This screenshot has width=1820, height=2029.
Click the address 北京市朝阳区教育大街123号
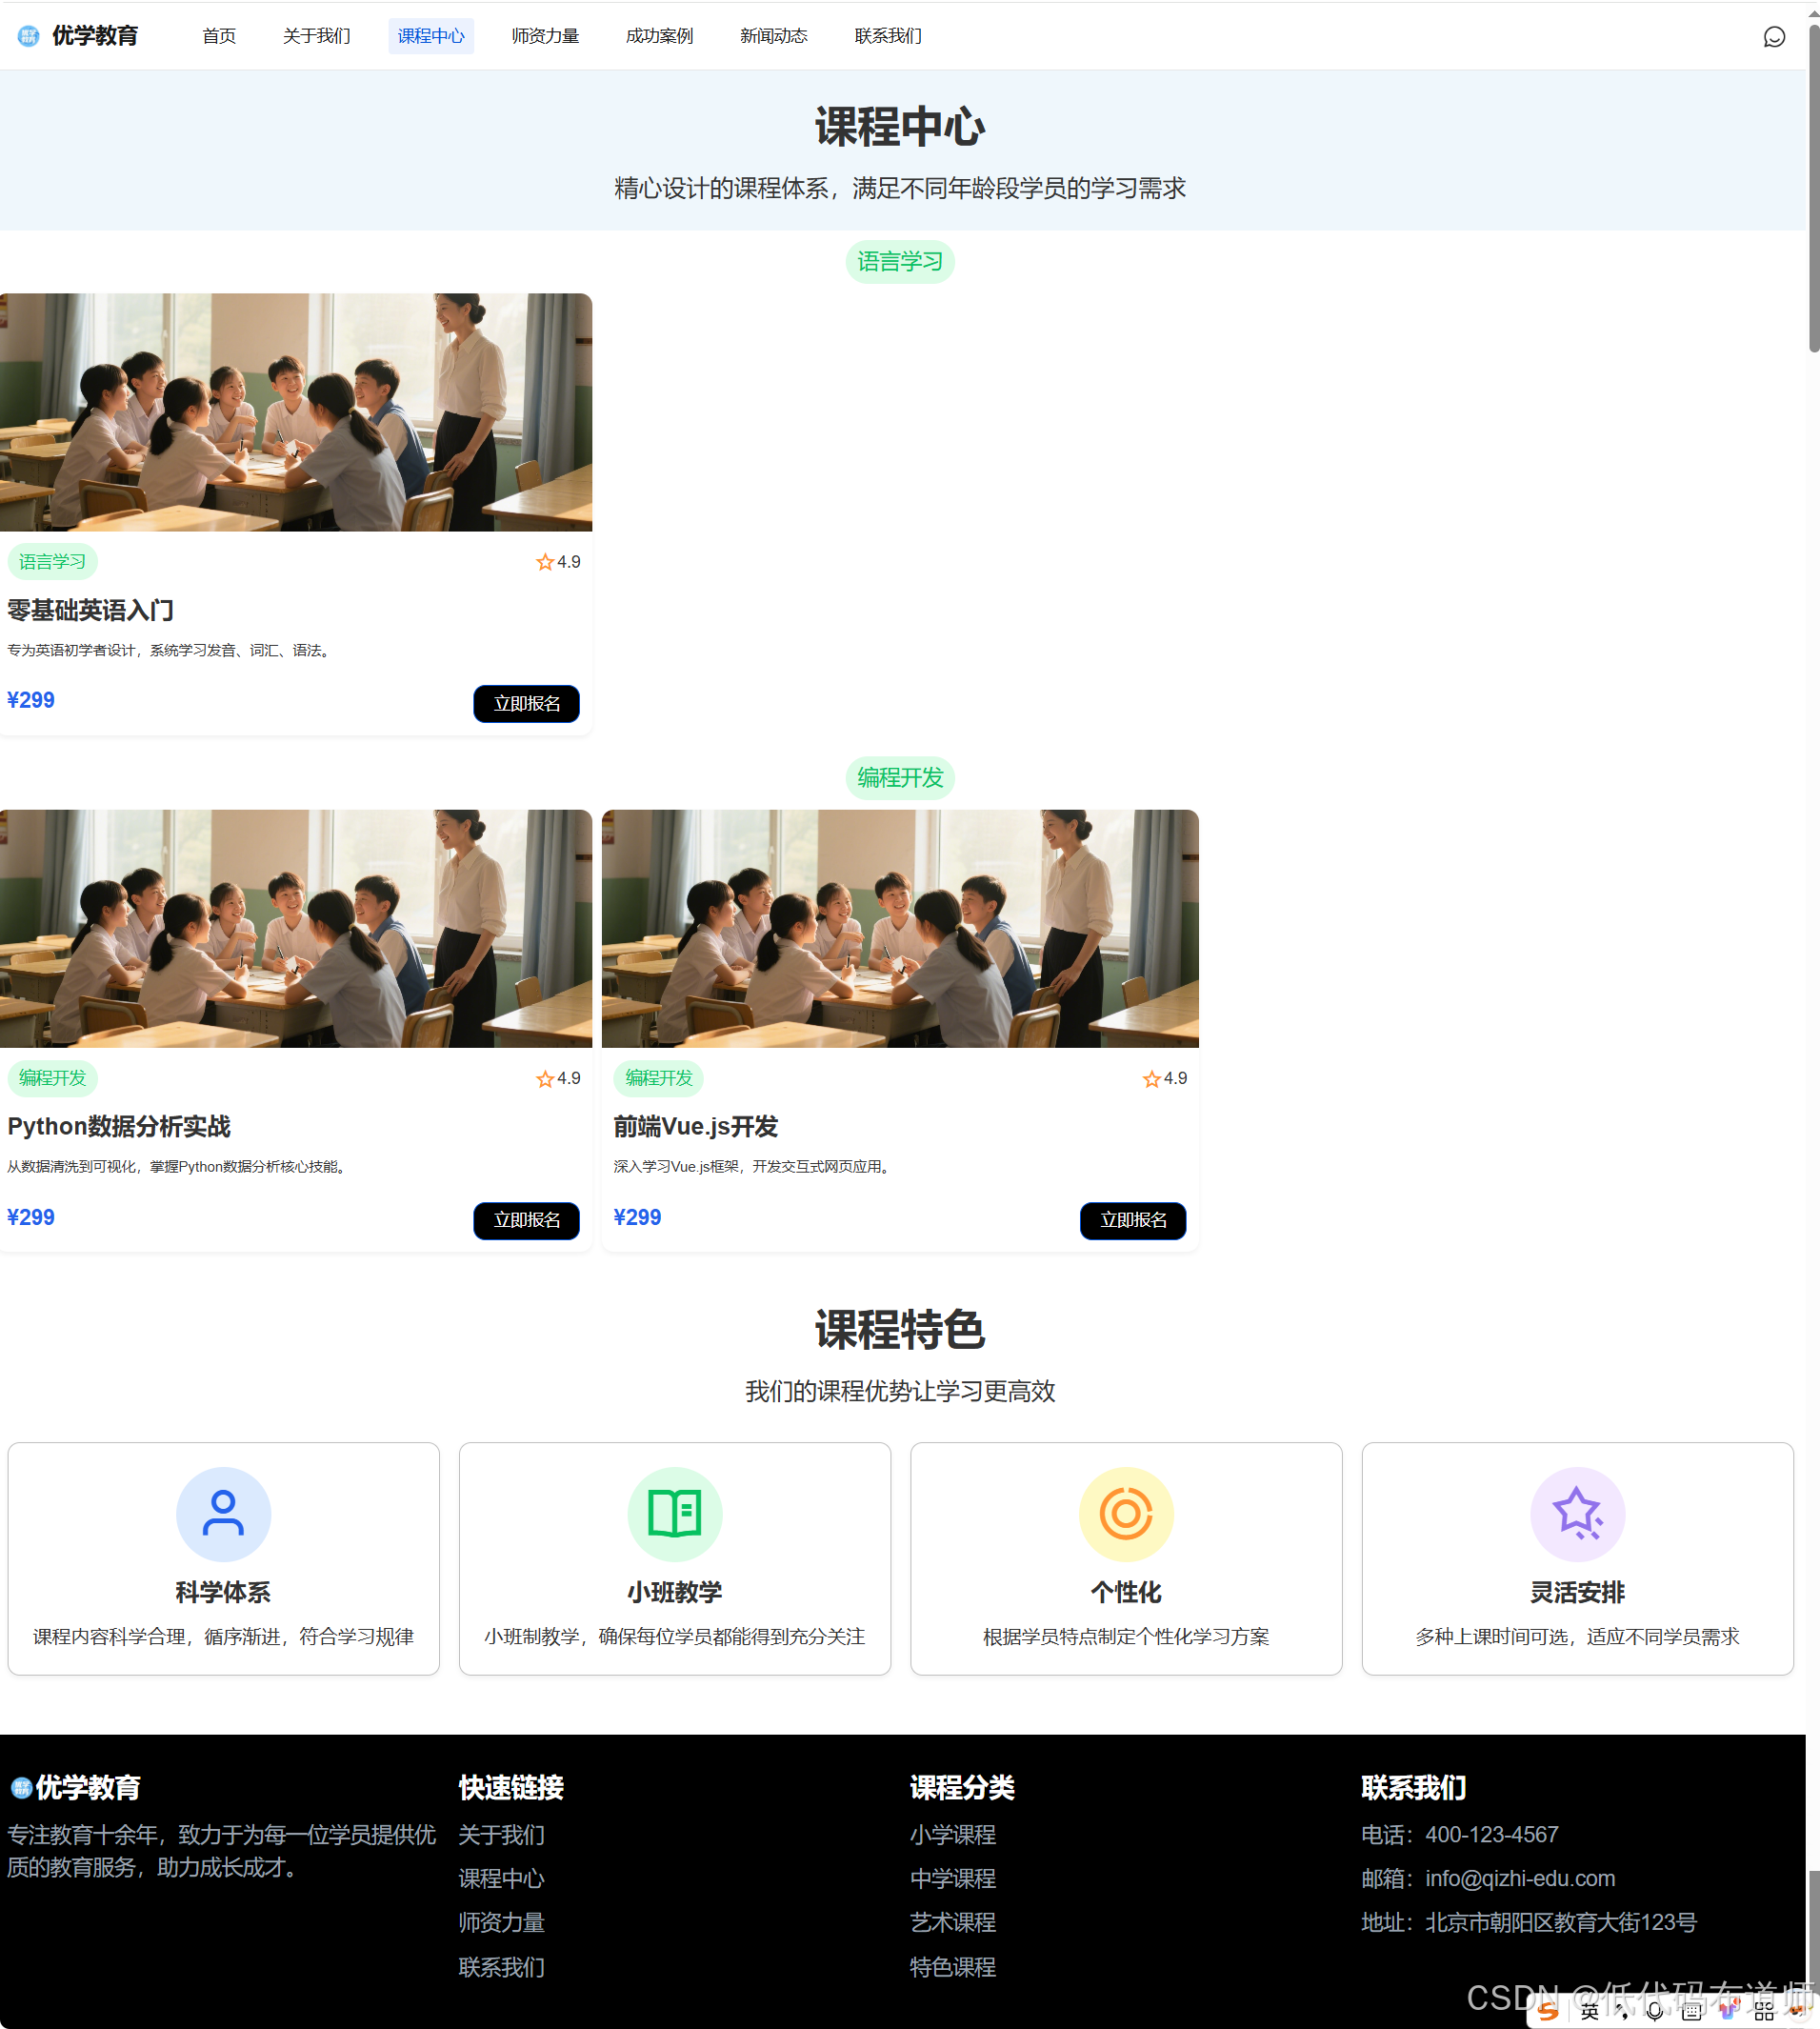1561,1923
